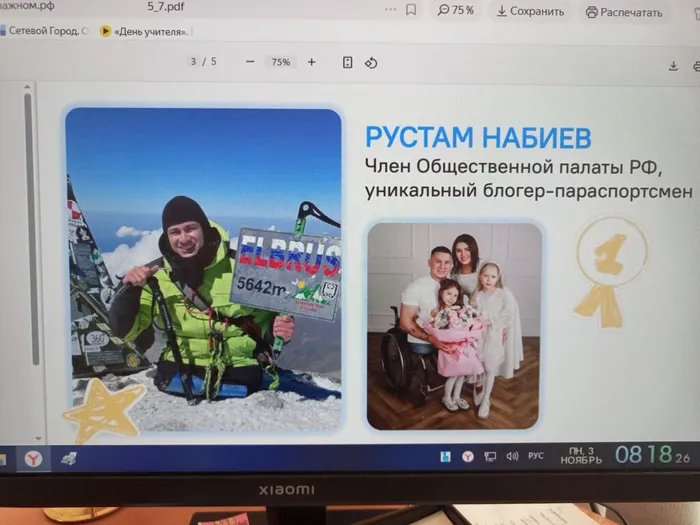Open the Сетевой Город bookmark
This screenshot has width=700, height=525.
pos(45,31)
